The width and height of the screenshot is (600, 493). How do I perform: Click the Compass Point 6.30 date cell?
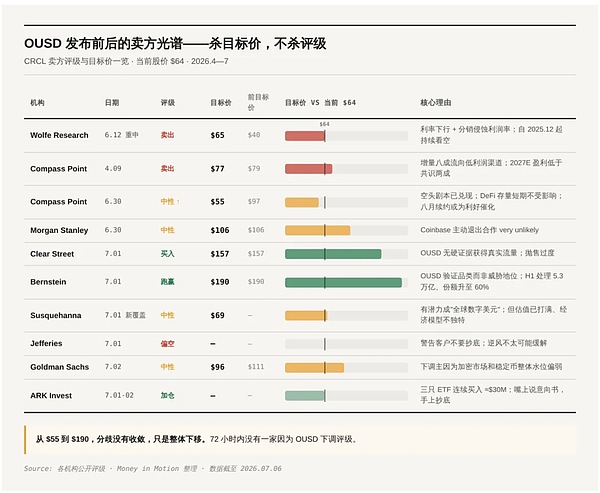tap(113, 201)
